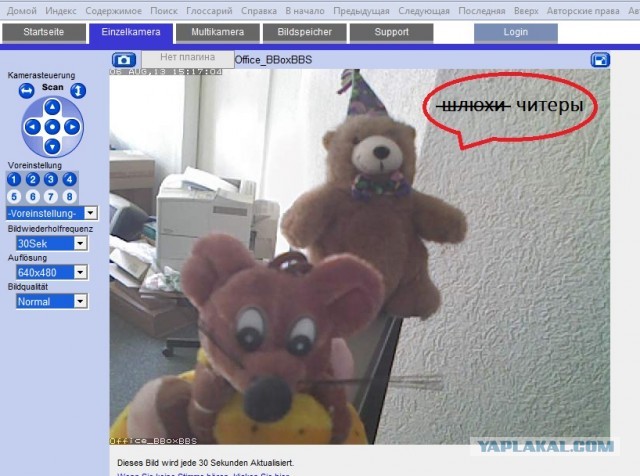Switch to the Einzelkamera tab
The width and height of the screenshot is (640, 476).
tap(131, 32)
